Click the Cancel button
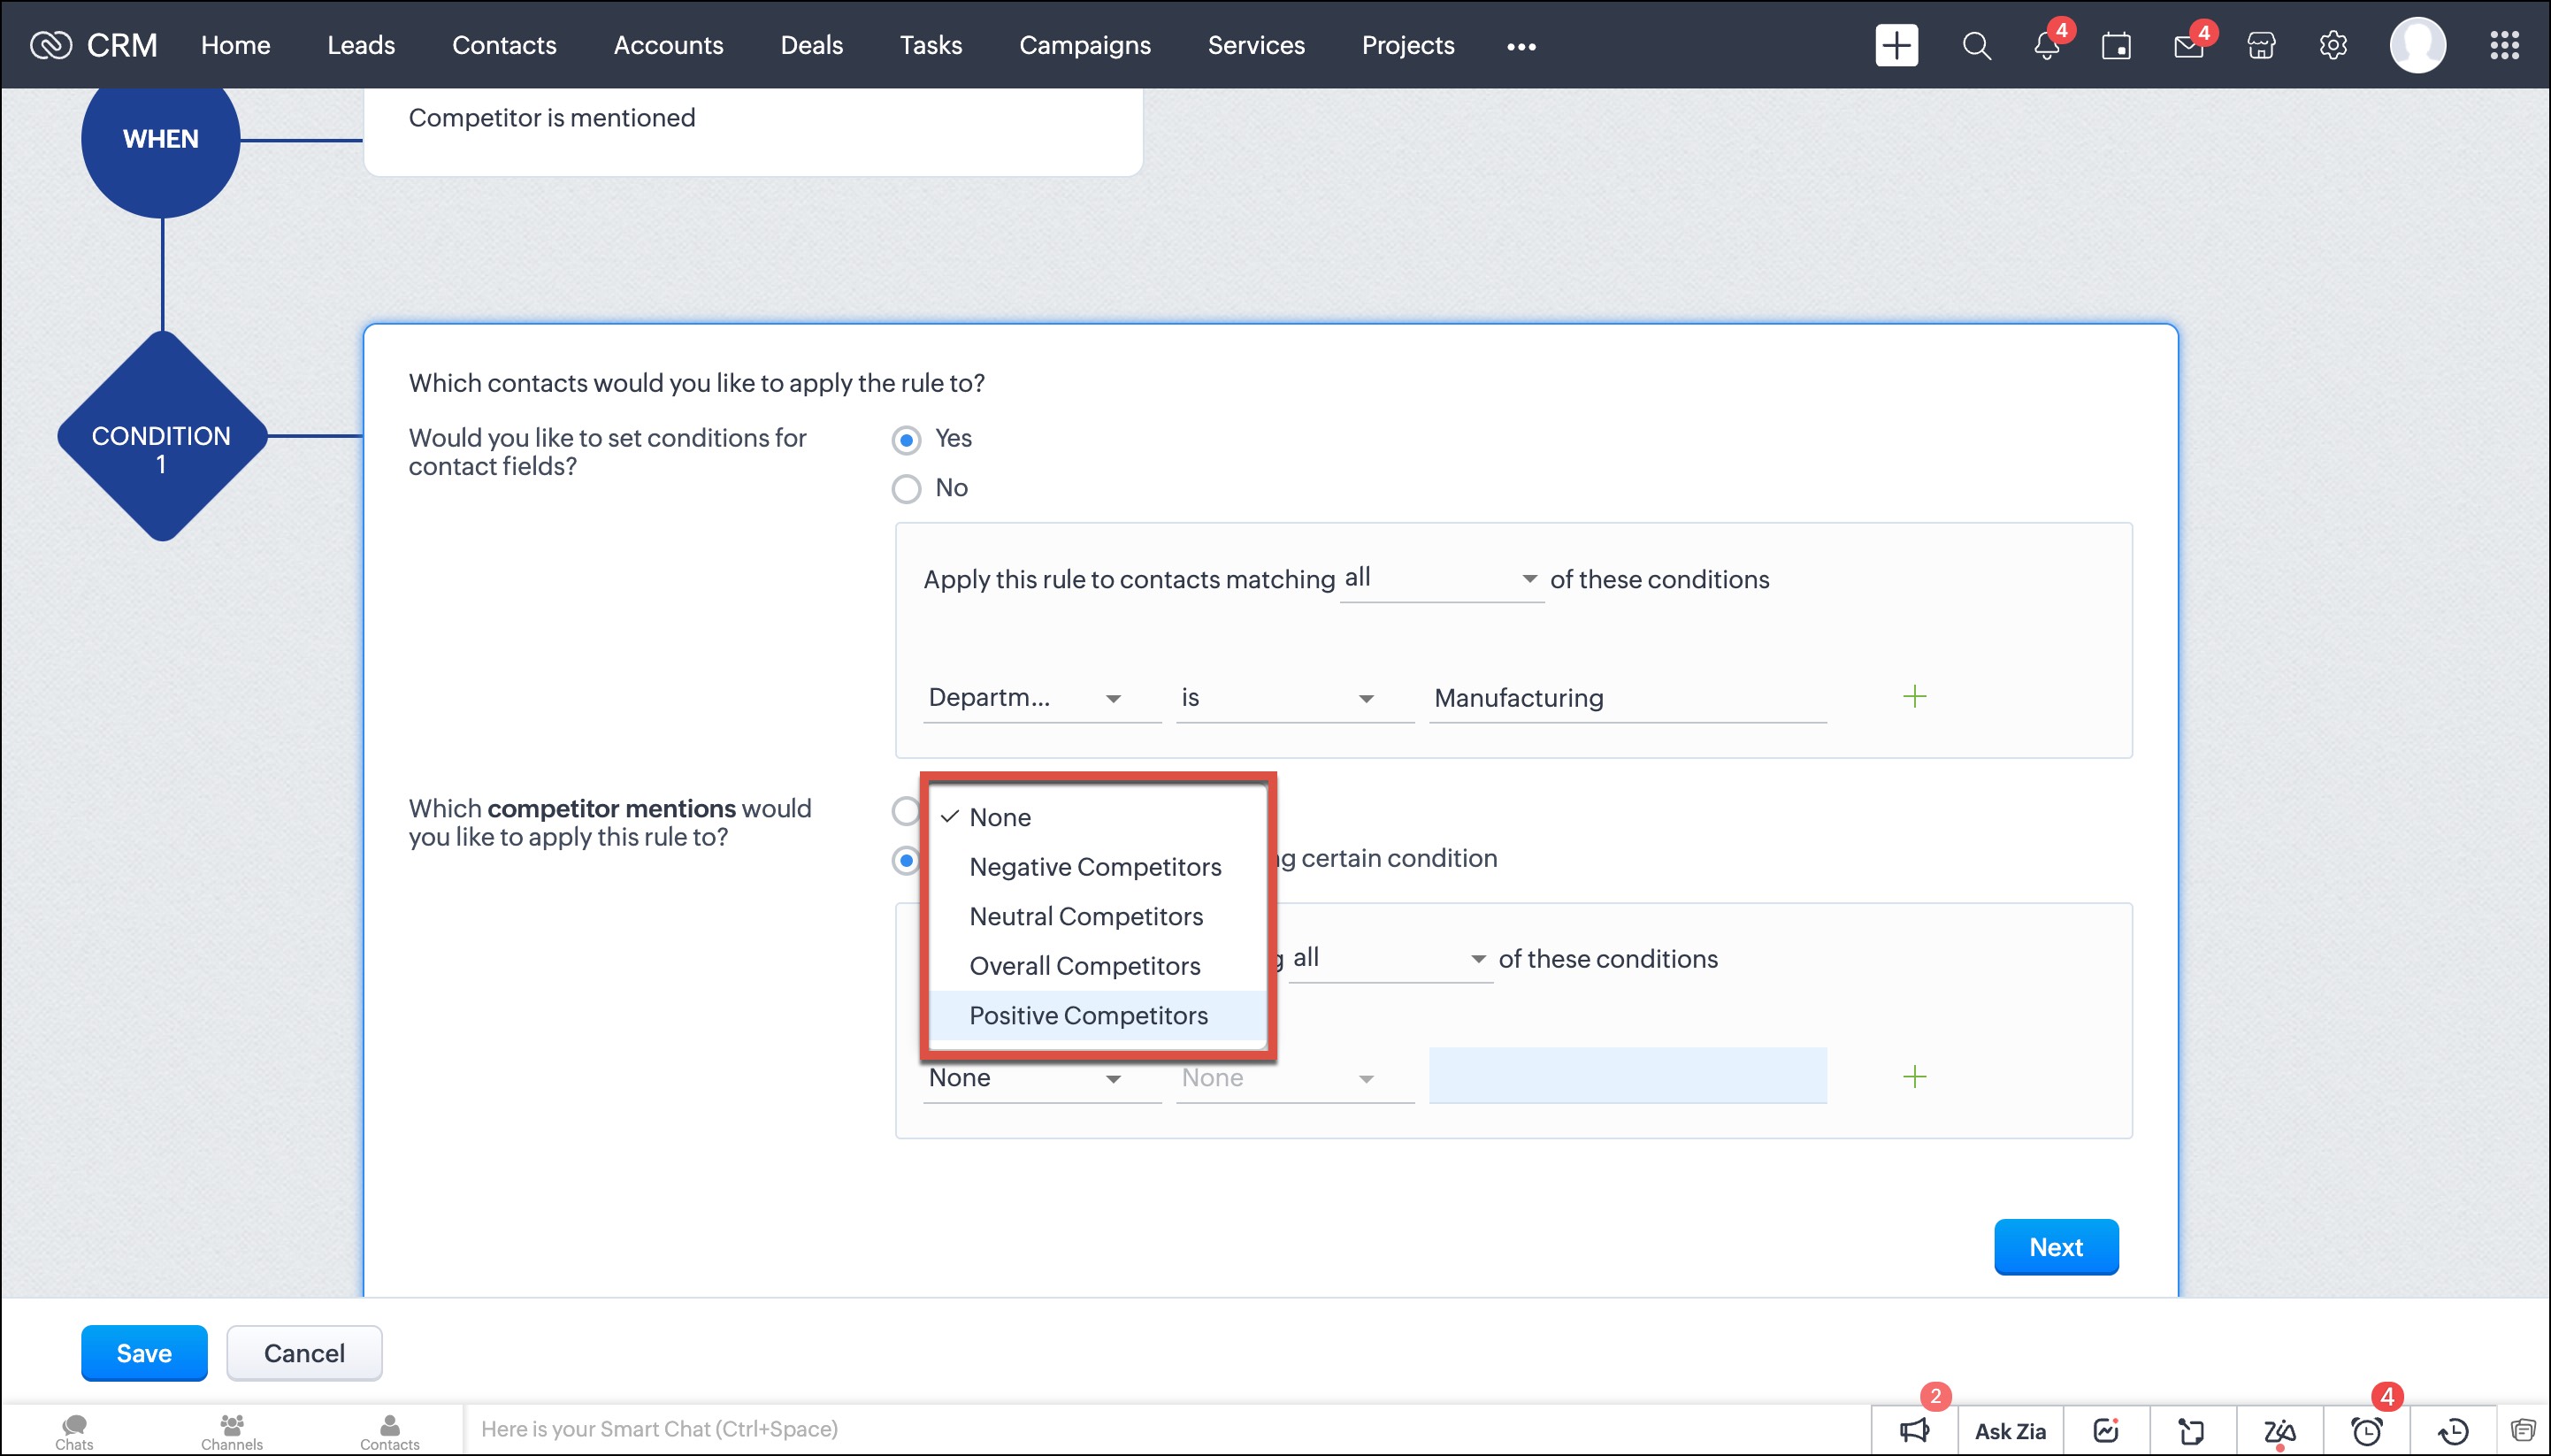The image size is (2551, 1456). click(304, 1353)
